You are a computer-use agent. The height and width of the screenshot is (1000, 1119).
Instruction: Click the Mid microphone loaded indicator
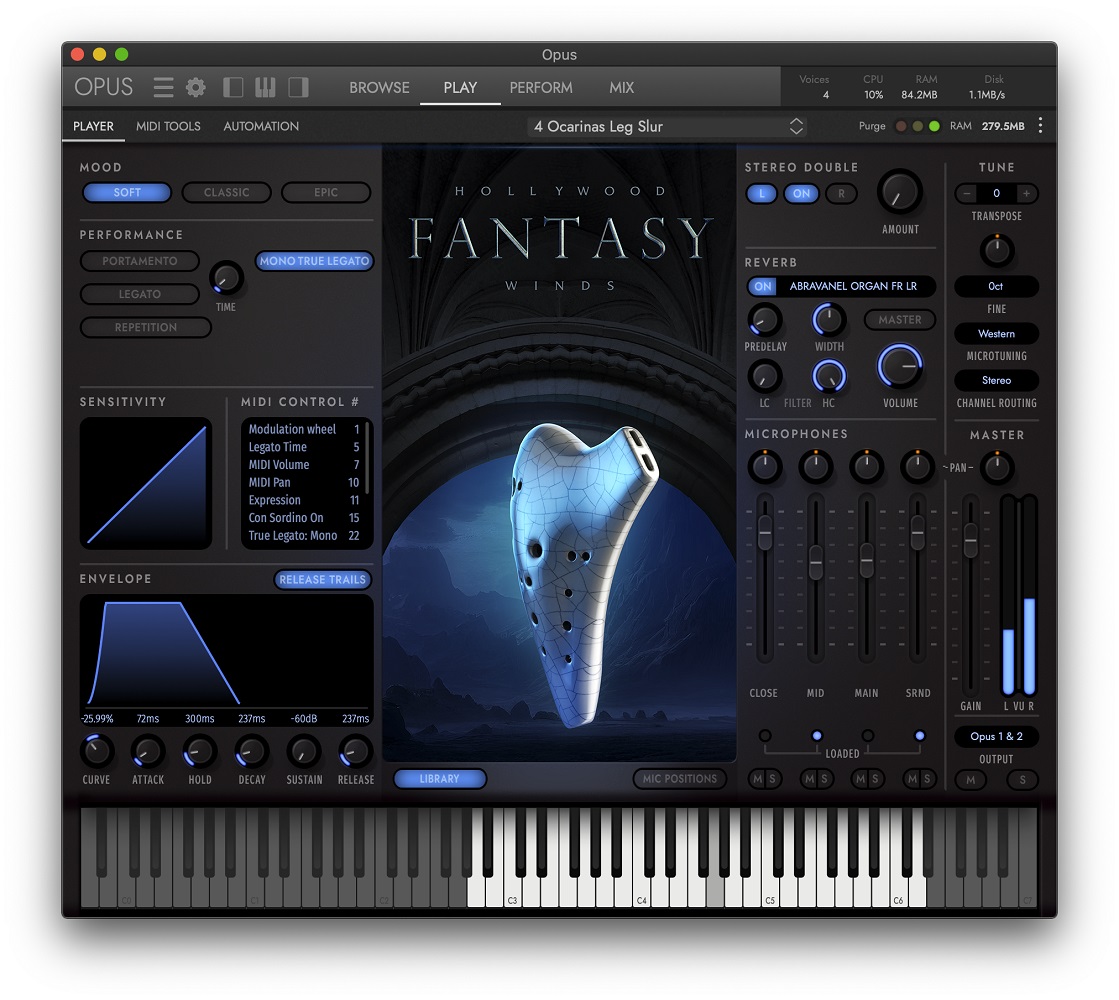tap(816, 735)
